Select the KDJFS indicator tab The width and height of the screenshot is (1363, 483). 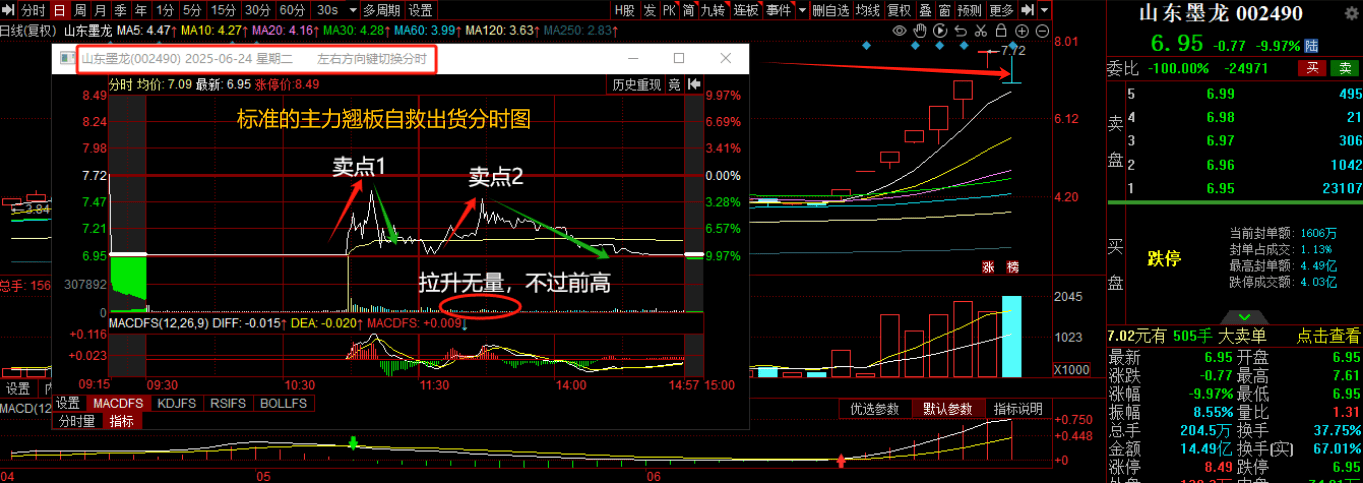(176, 403)
